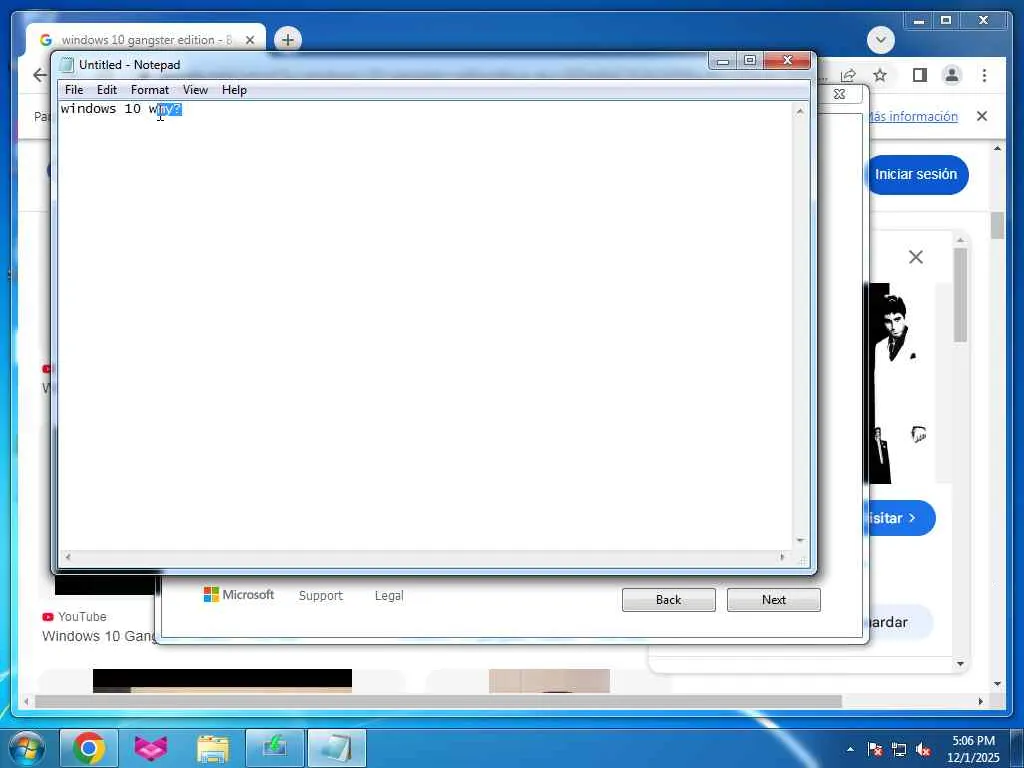This screenshot has width=1024, height=768.
Task: Click the Next button in setup dialog
Action: [774, 600]
